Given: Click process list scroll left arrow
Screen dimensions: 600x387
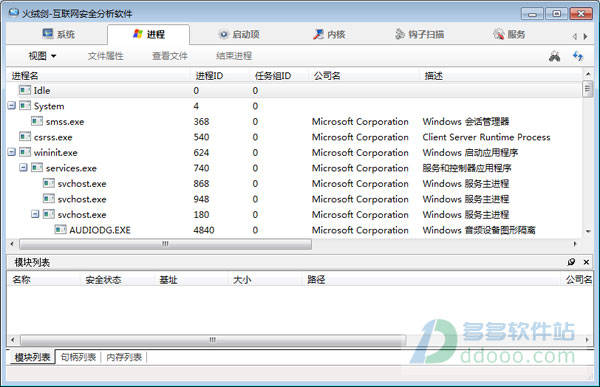Looking at the screenshot, I should [x=12, y=244].
